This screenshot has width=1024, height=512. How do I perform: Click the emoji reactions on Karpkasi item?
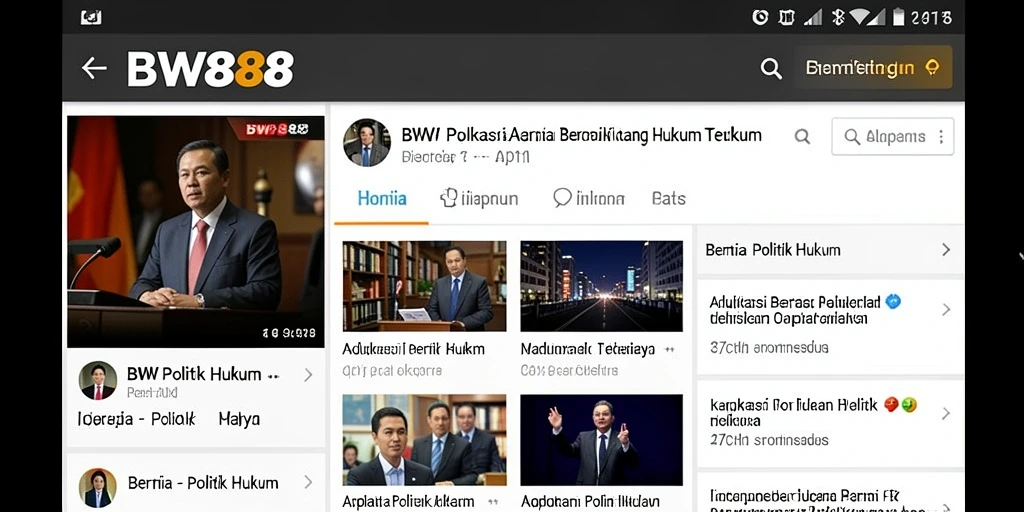tap(900, 406)
